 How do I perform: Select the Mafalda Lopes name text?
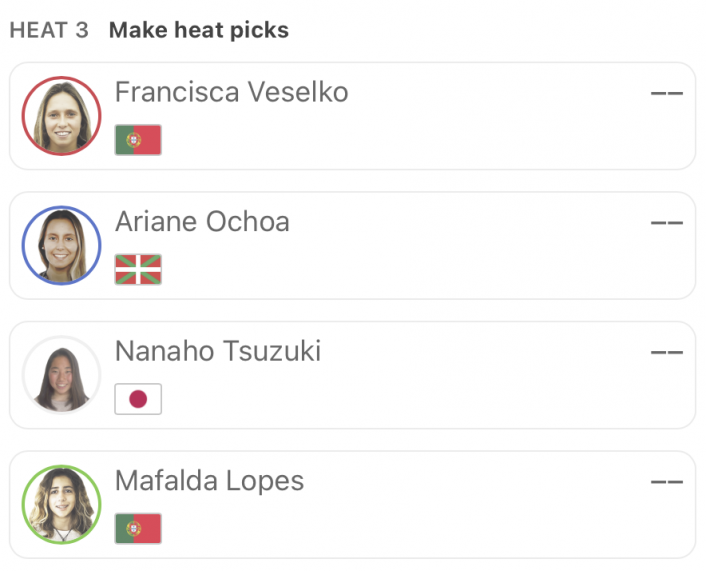[209, 481]
